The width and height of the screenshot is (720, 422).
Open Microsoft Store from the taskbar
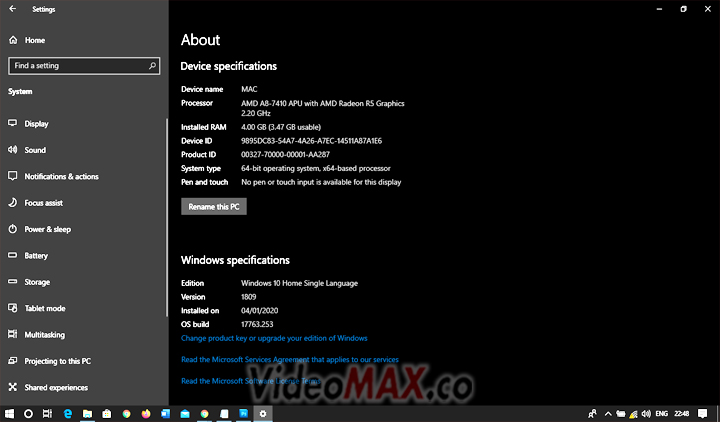pos(107,414)
